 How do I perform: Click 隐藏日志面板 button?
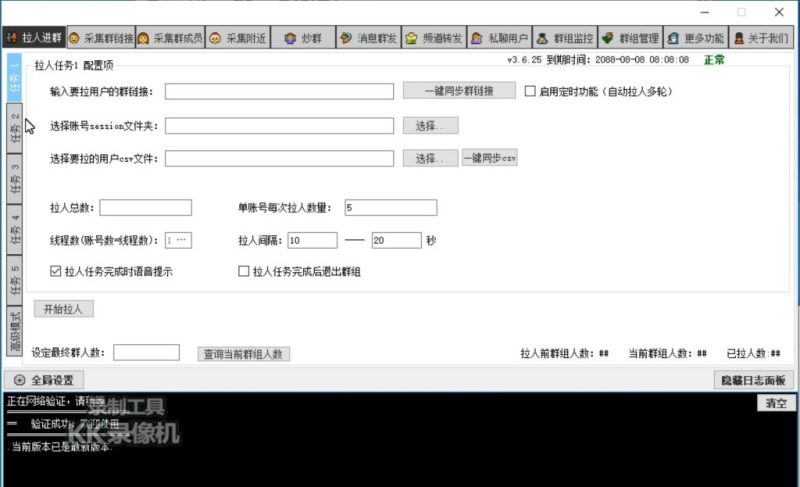(753, 380)
